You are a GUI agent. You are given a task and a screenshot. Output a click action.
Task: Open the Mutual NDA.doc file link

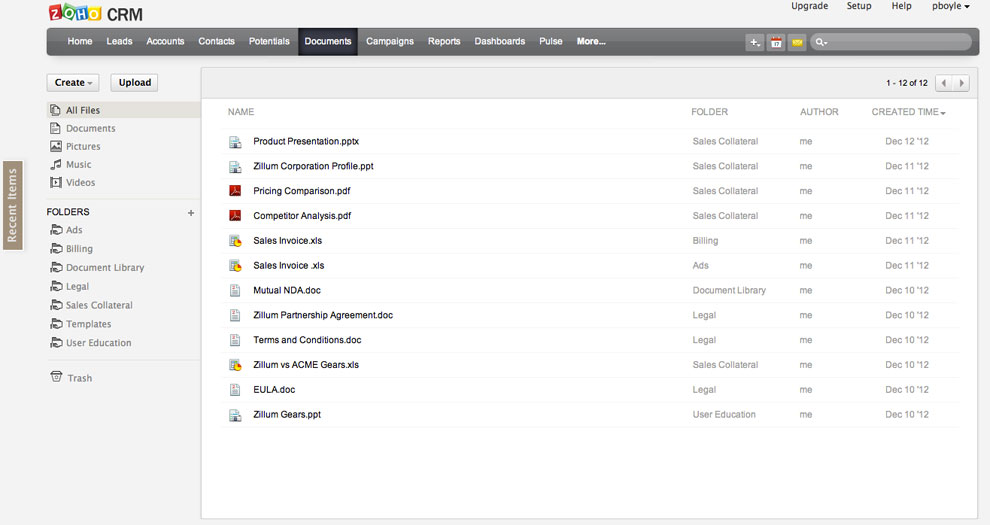click(287, 290)
